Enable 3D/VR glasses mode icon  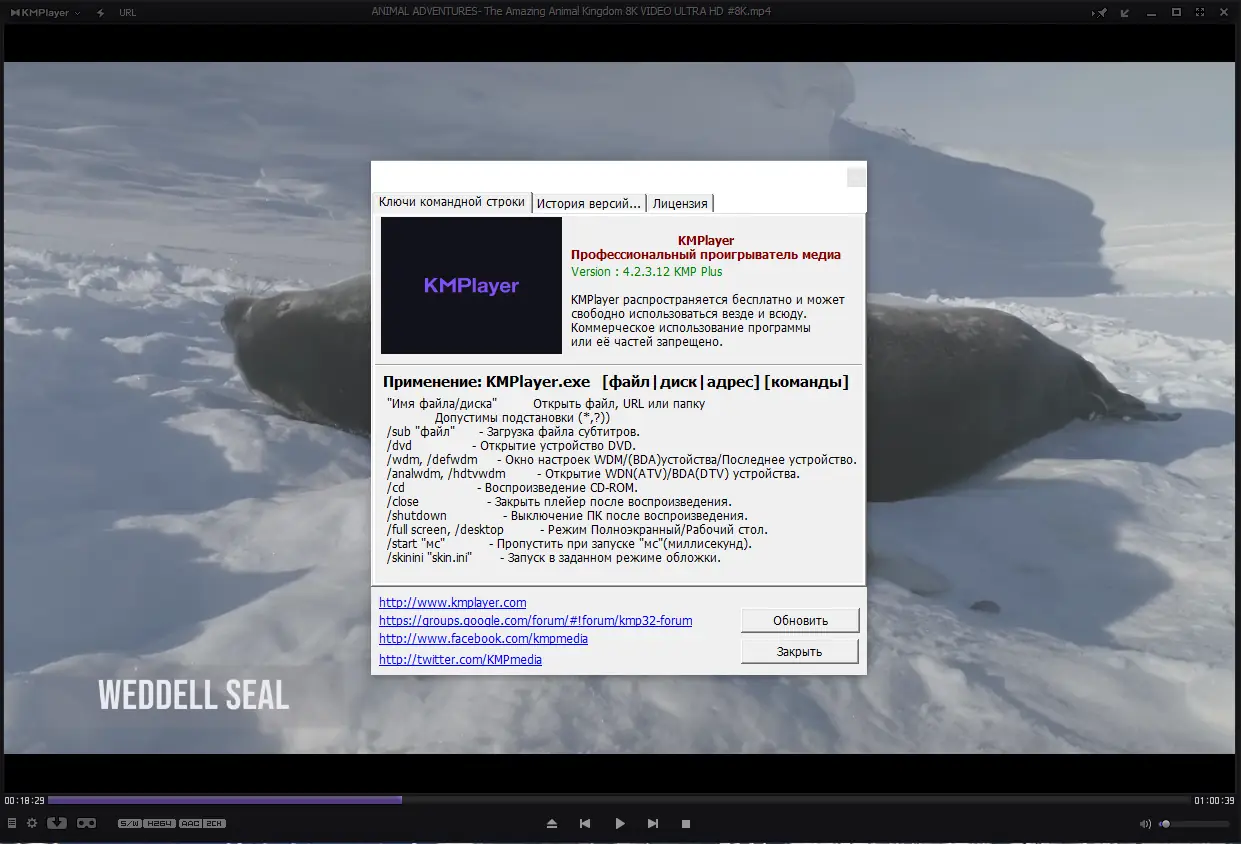tap(87, 823)
